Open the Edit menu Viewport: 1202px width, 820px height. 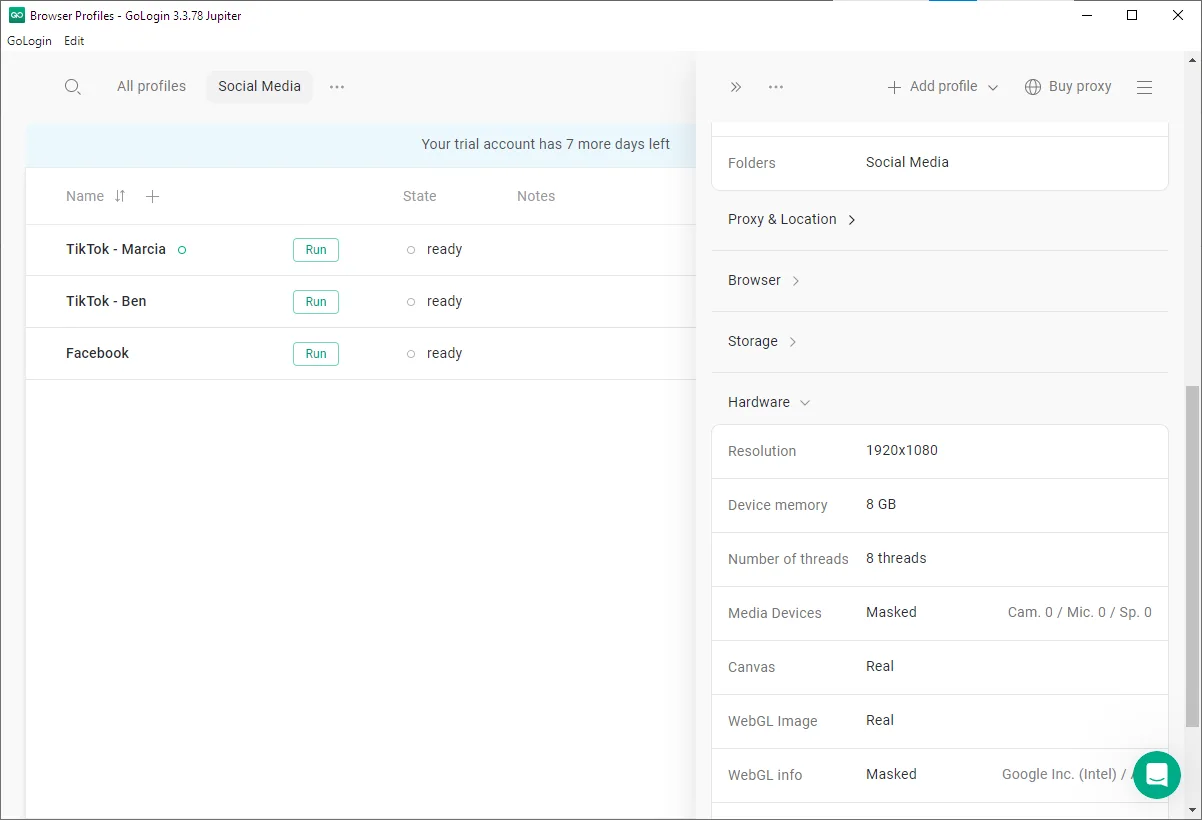click(74, 41)
